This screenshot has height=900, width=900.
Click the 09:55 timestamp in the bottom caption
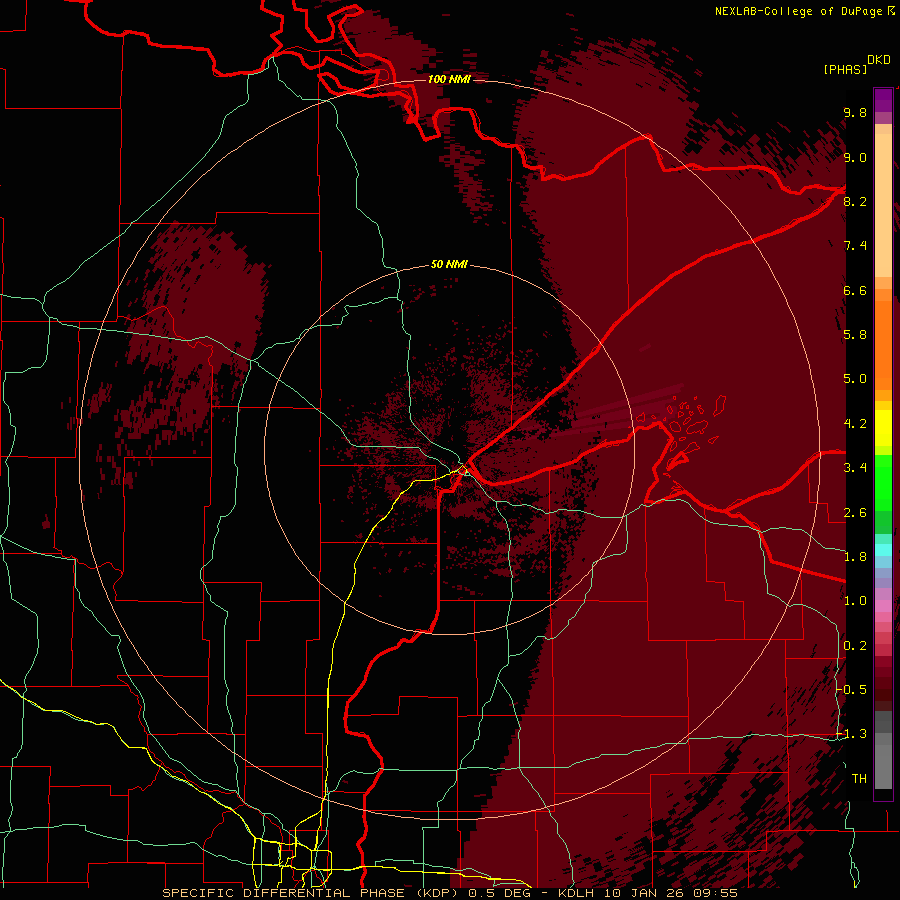(x=718, y=893)
